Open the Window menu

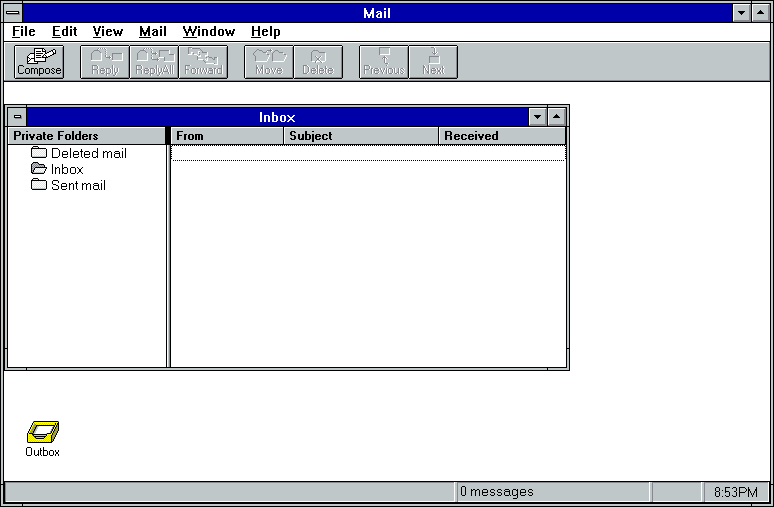tap(208, 32)
